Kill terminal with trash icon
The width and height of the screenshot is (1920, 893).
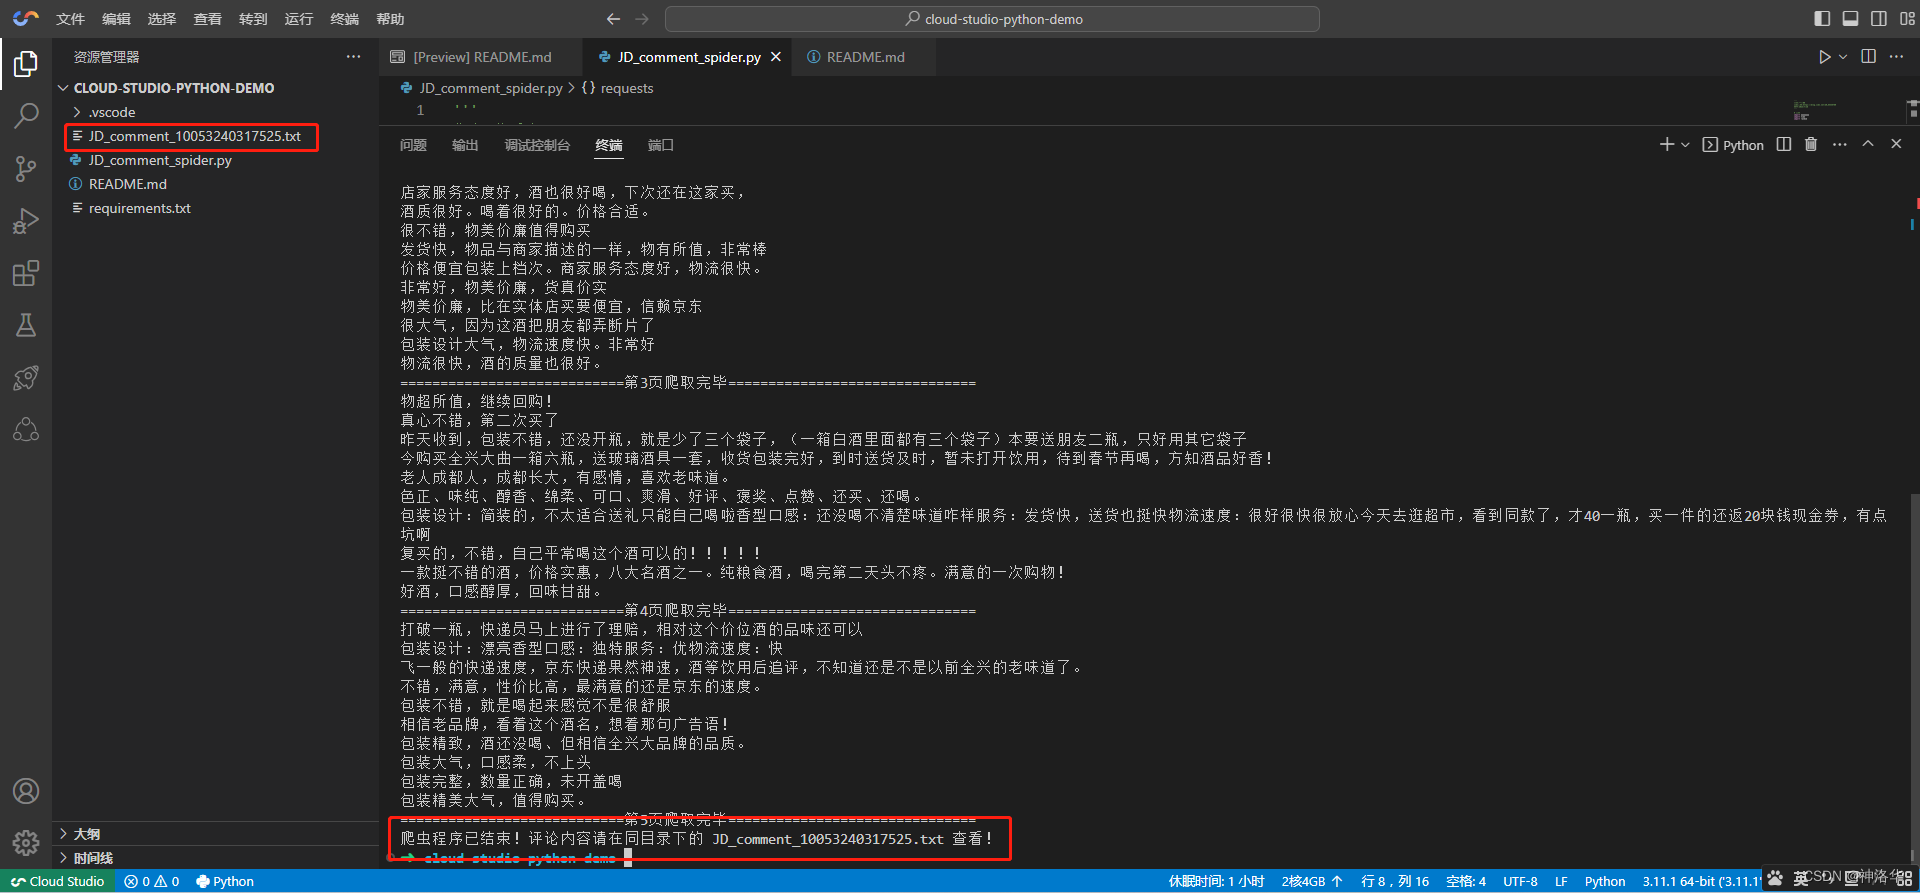point(1811,145)
